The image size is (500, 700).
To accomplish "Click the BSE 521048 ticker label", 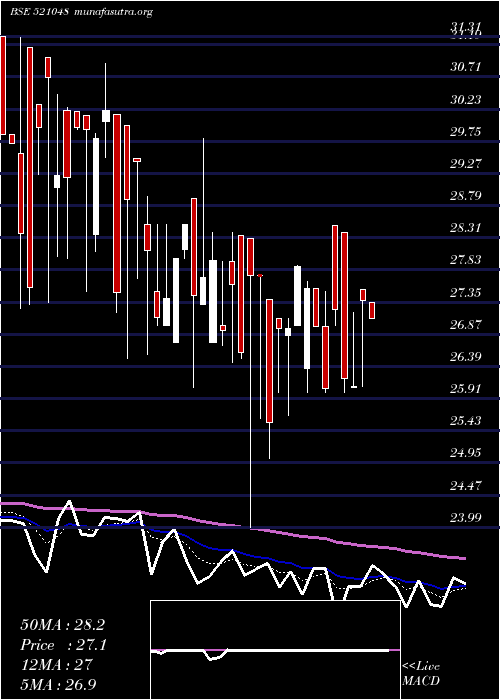I will [x=39, y=12].
